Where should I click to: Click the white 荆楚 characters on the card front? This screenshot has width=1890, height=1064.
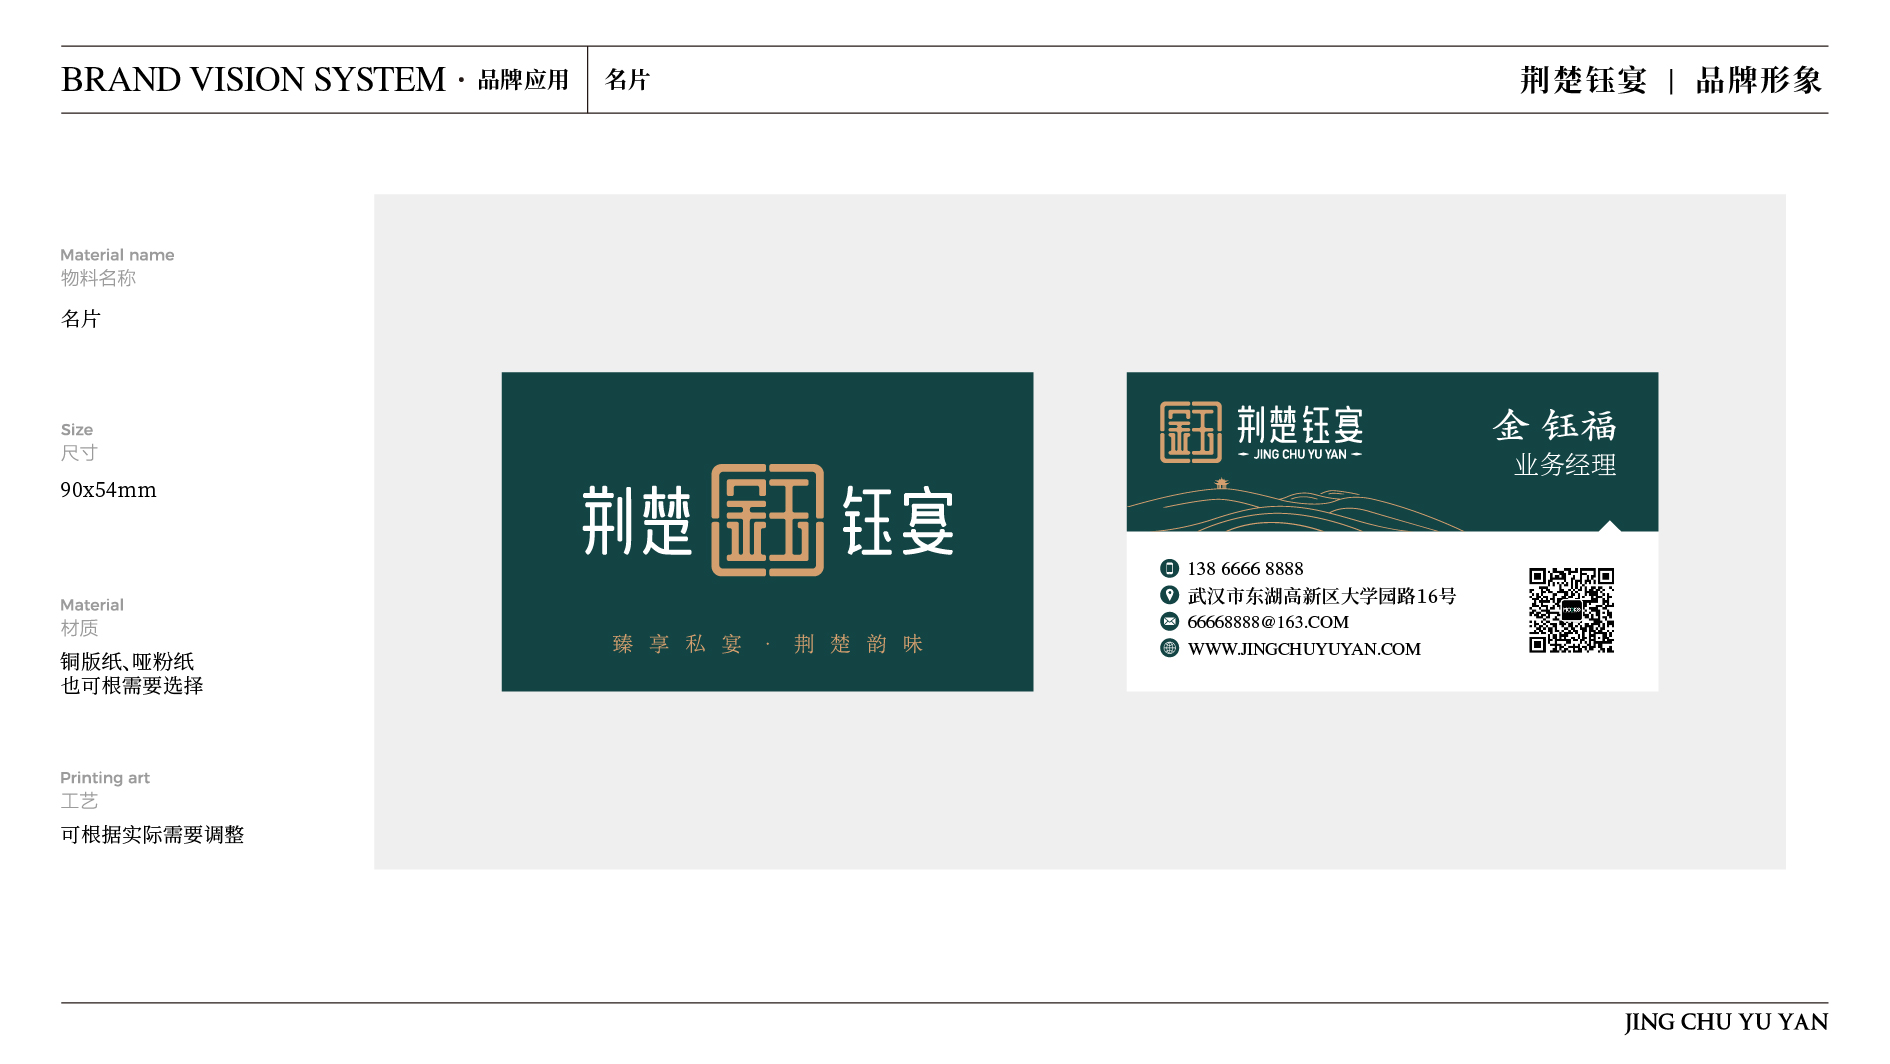tap(637, 521)
